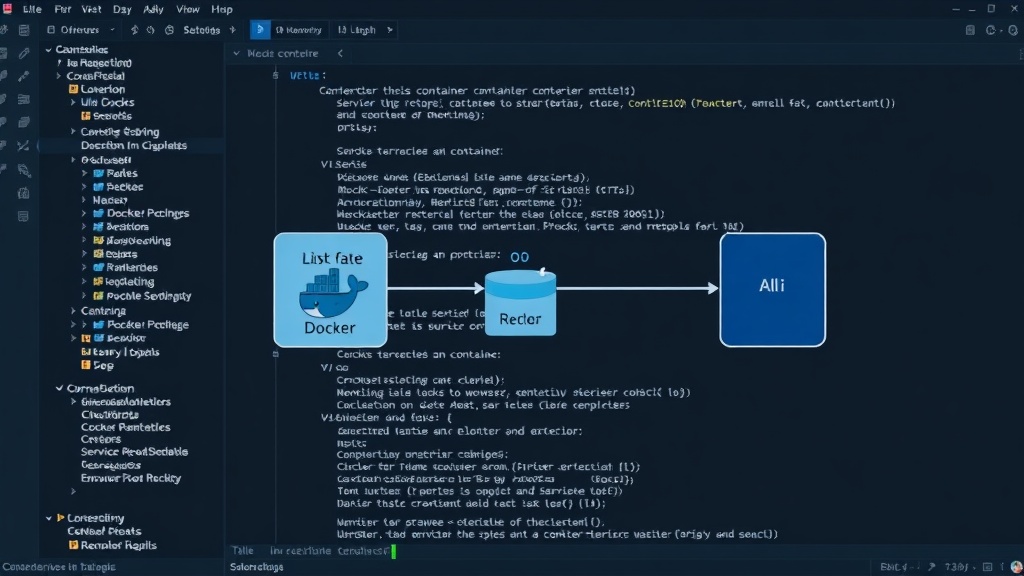Select the tag-shaped sidebar icon
The height and width of the screenshot is (576, 1024).
pos(24,170)
